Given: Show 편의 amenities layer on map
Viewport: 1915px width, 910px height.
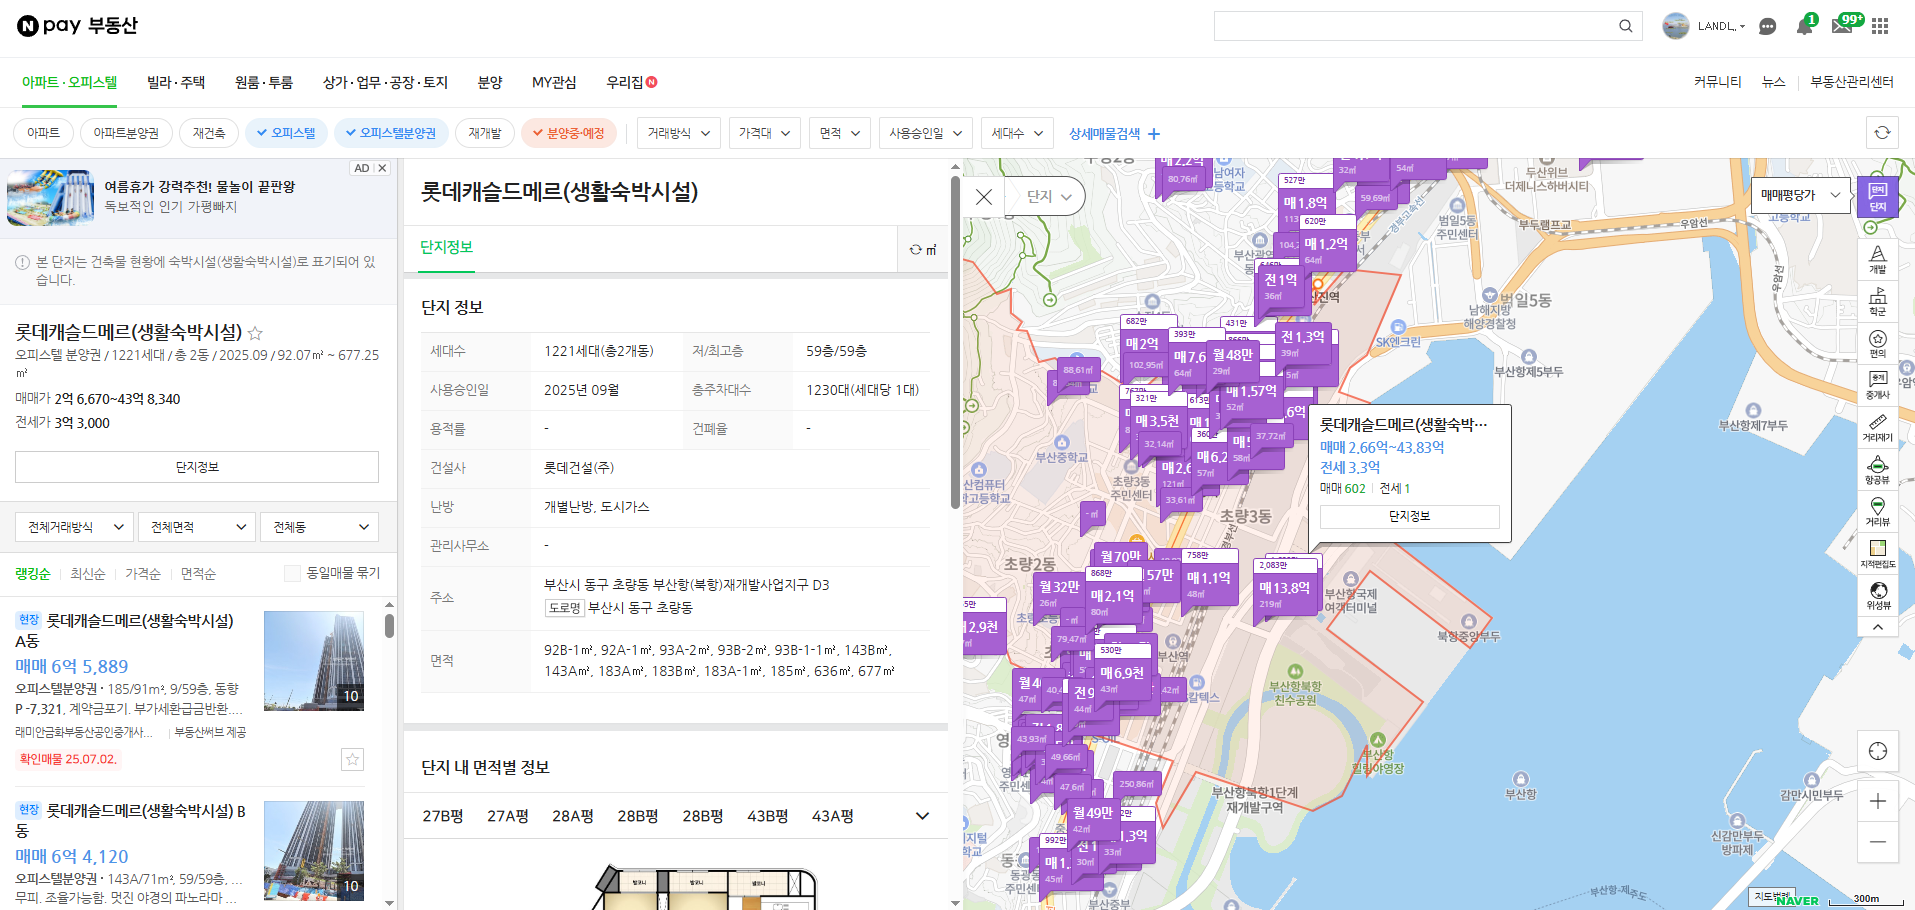Looking at the screenshot, I should pos(1878,343).
